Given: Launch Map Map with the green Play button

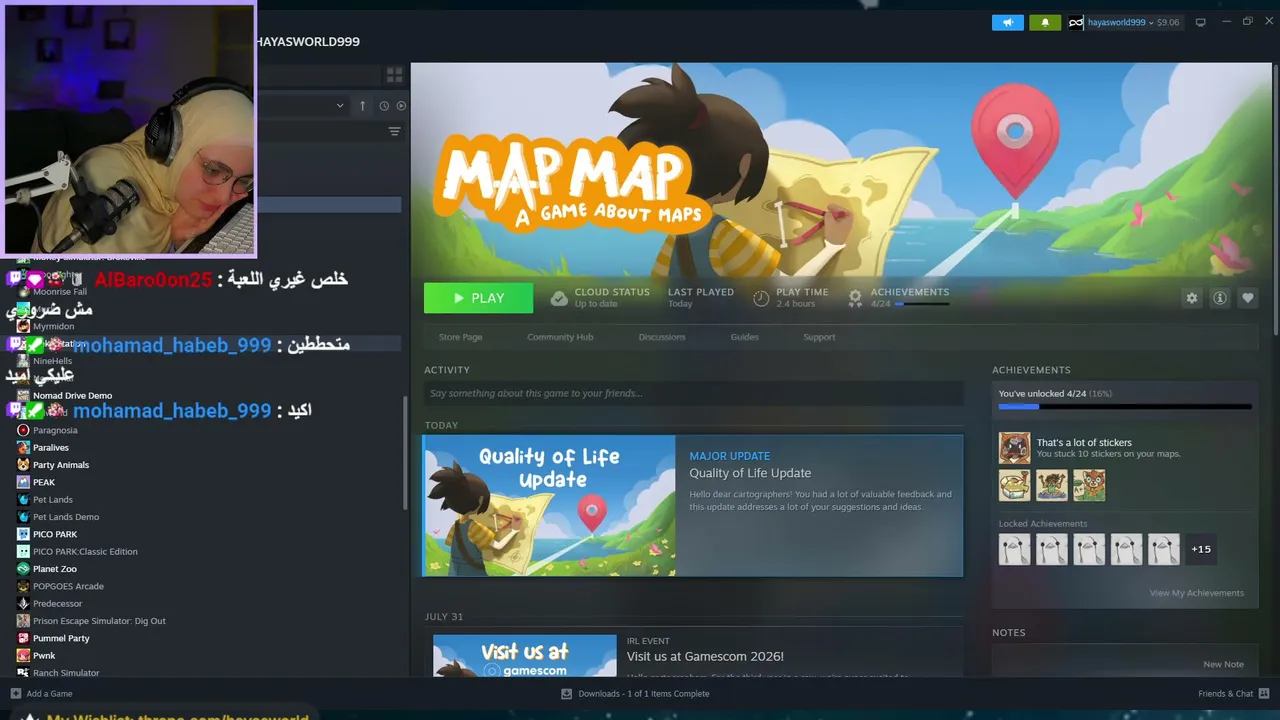Looking at the screenshot, I should 478,298.
